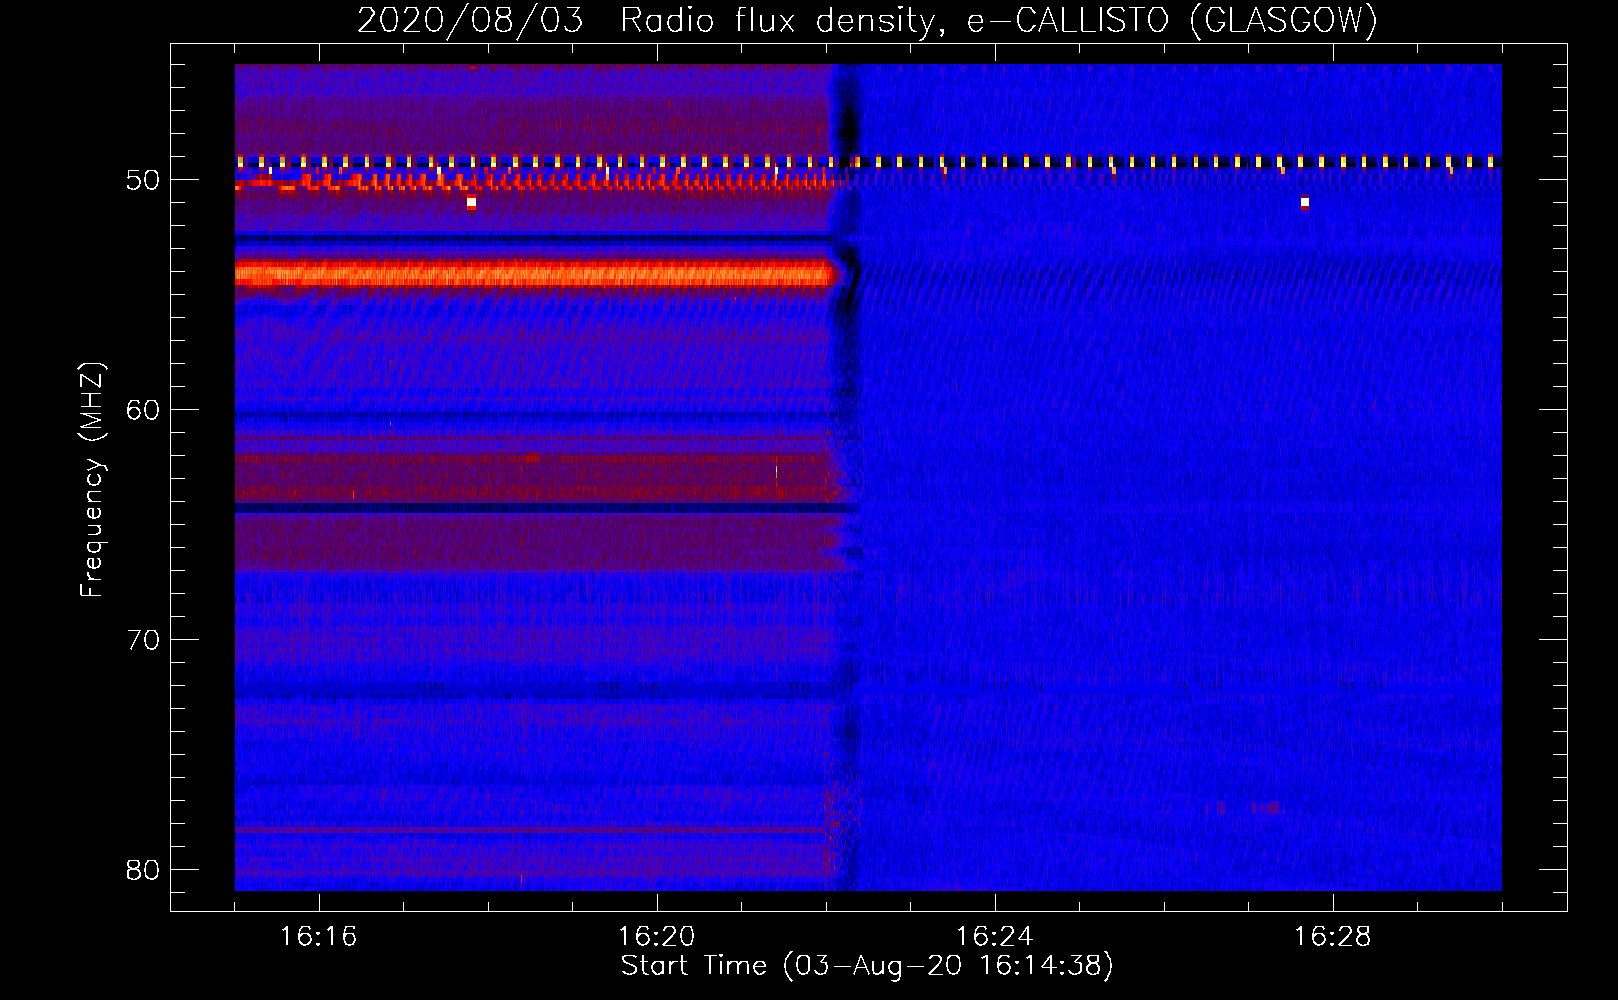Screen dimensions: 1618x1000
Task: Select the 16:16 time tick label
Action: coord(318,937)
